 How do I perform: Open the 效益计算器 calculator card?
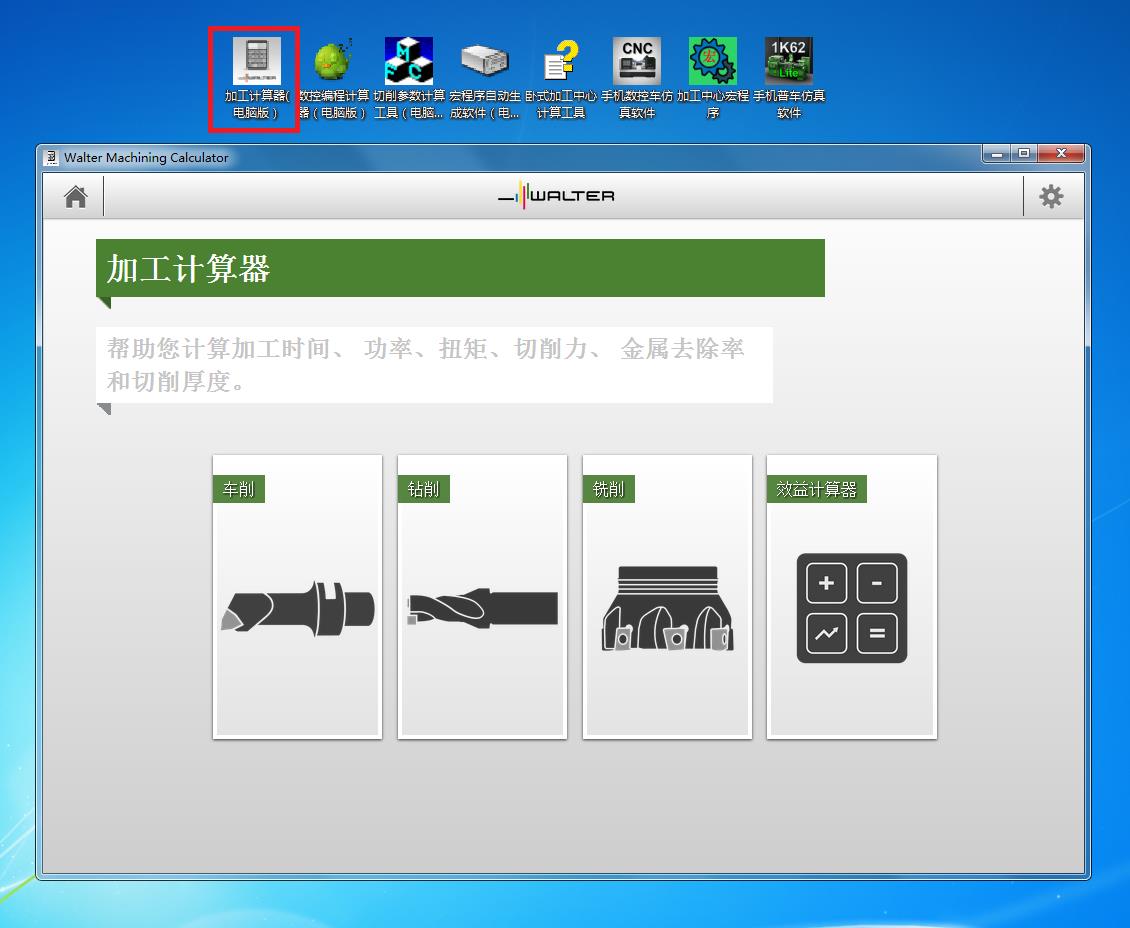pos(851,597)
